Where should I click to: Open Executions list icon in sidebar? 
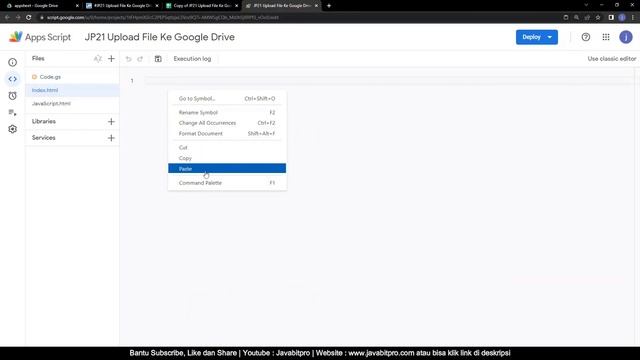pos(13,113)
